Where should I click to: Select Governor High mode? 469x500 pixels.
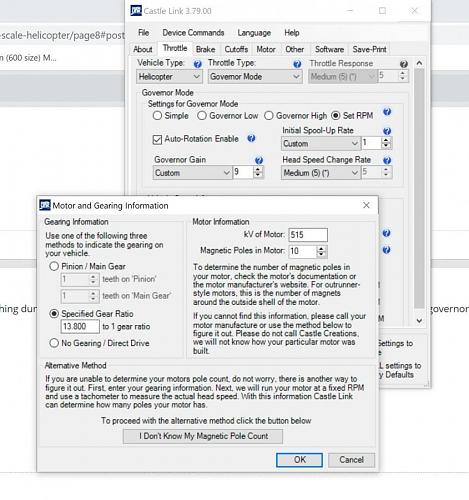269,116
